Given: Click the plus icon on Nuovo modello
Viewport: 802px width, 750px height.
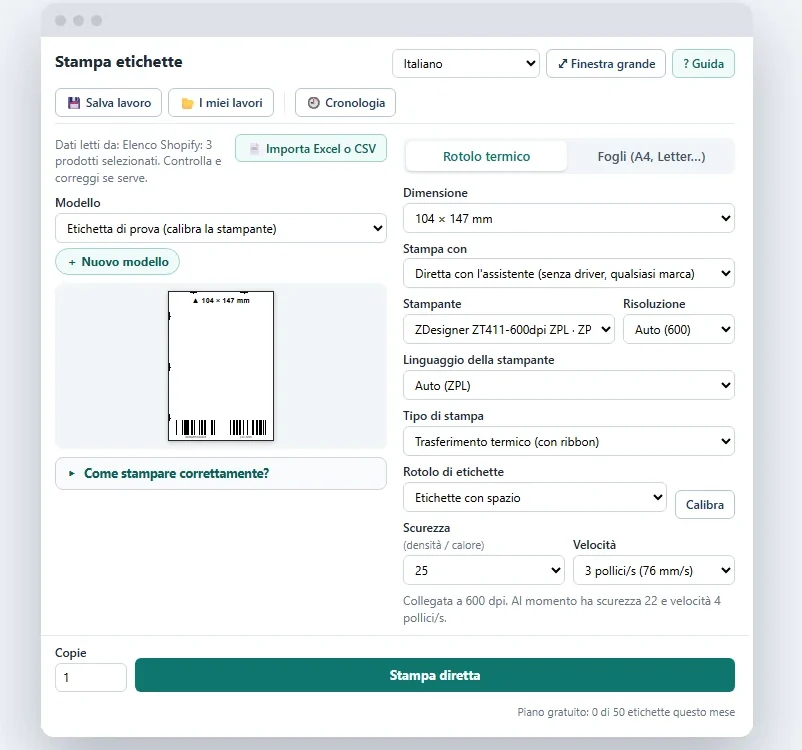Looking at the screenshot, I should click(72, 262).
